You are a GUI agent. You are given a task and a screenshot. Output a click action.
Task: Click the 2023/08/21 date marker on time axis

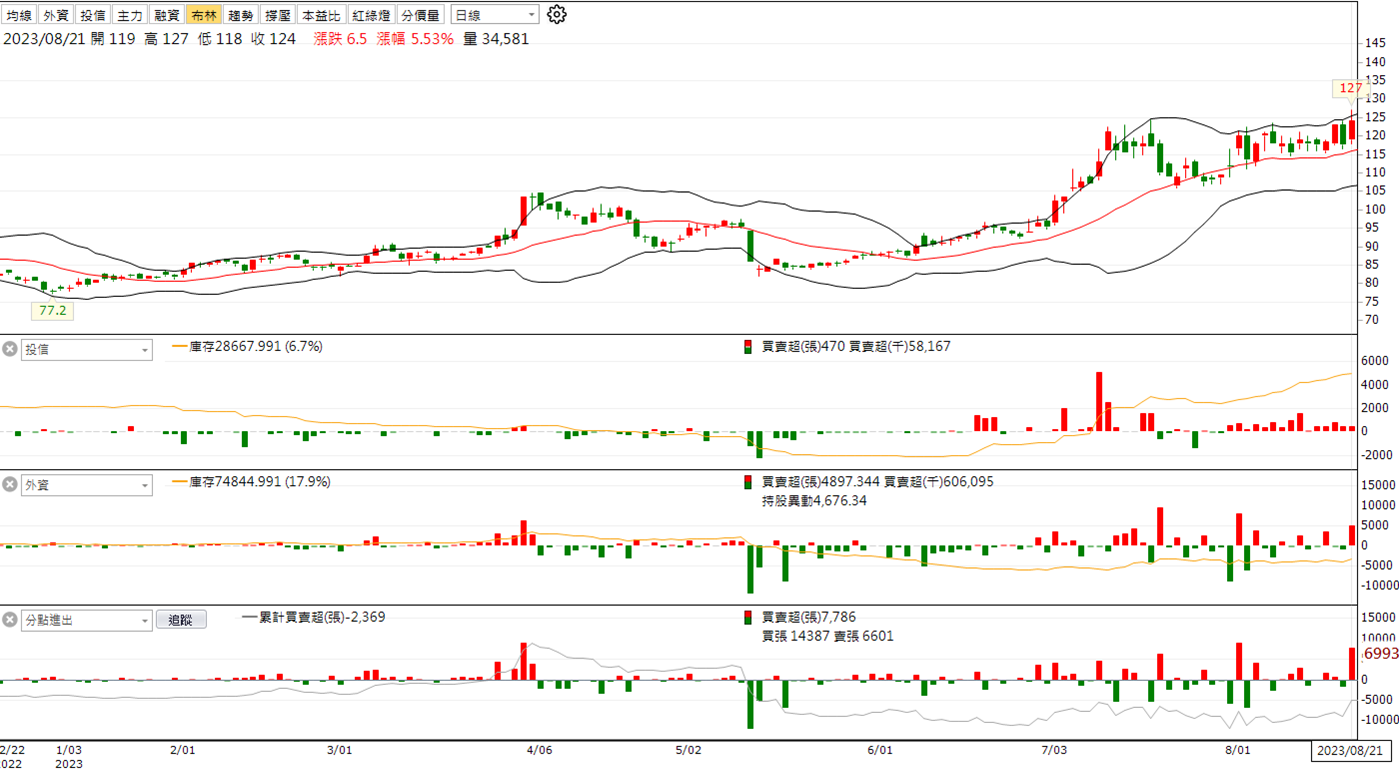click(x=1350, y=750)
